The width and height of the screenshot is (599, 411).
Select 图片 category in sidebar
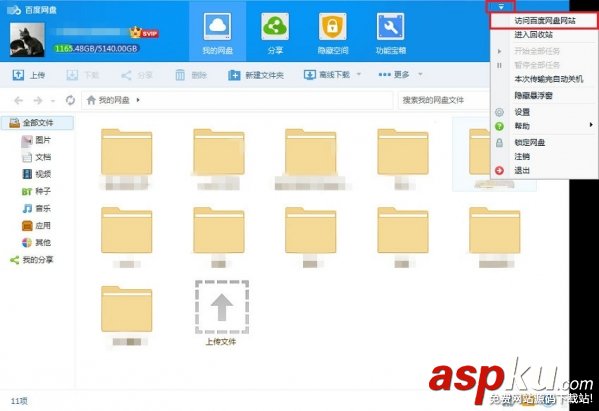(36, 140)
